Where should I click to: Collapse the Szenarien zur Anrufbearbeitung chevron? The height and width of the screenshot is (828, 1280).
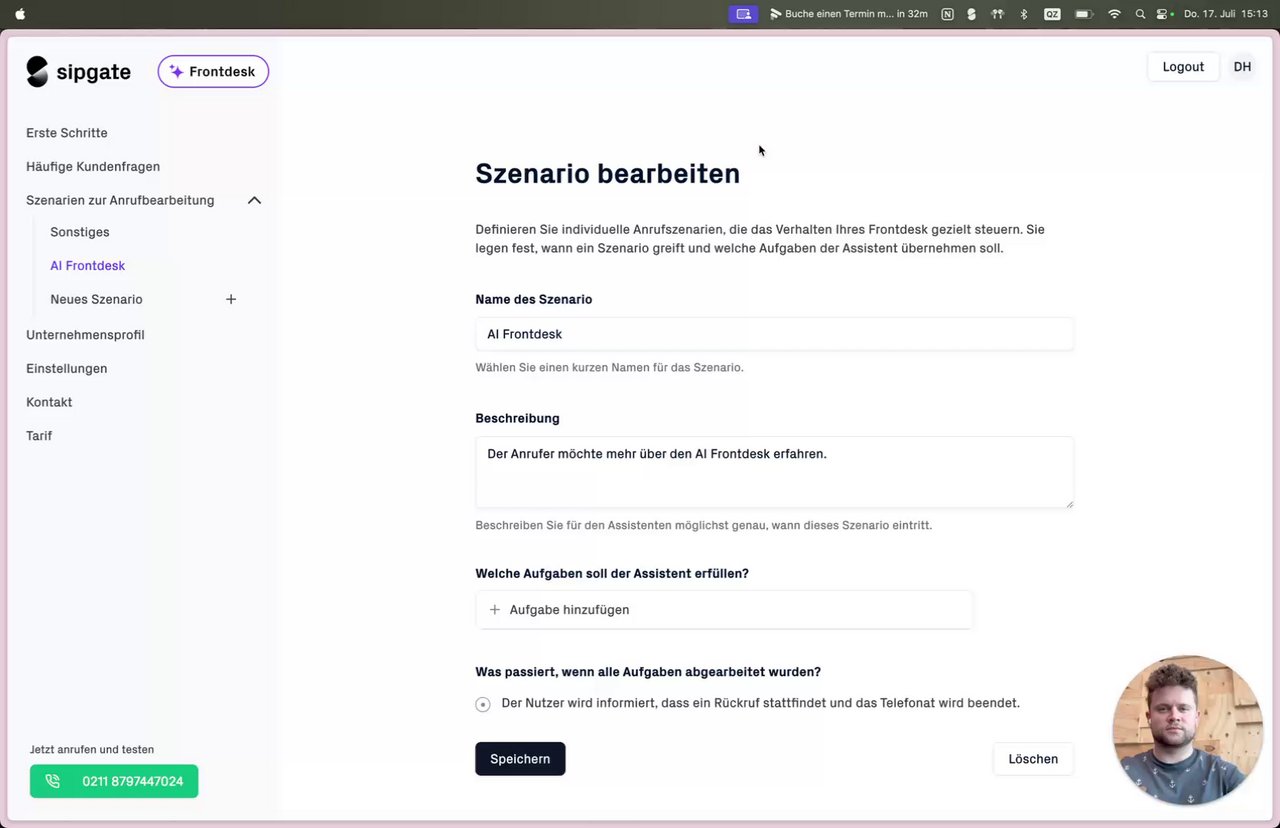[254, 200]
